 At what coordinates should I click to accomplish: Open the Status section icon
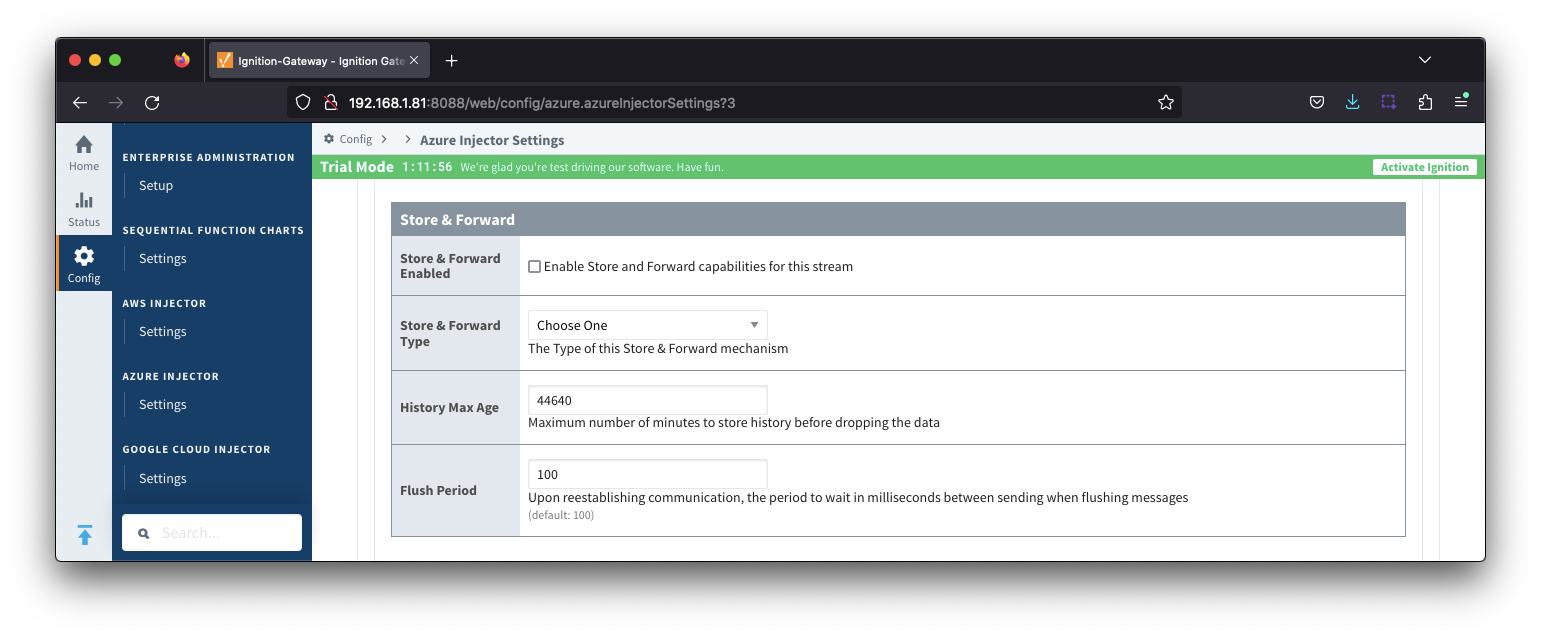[84, 209]
